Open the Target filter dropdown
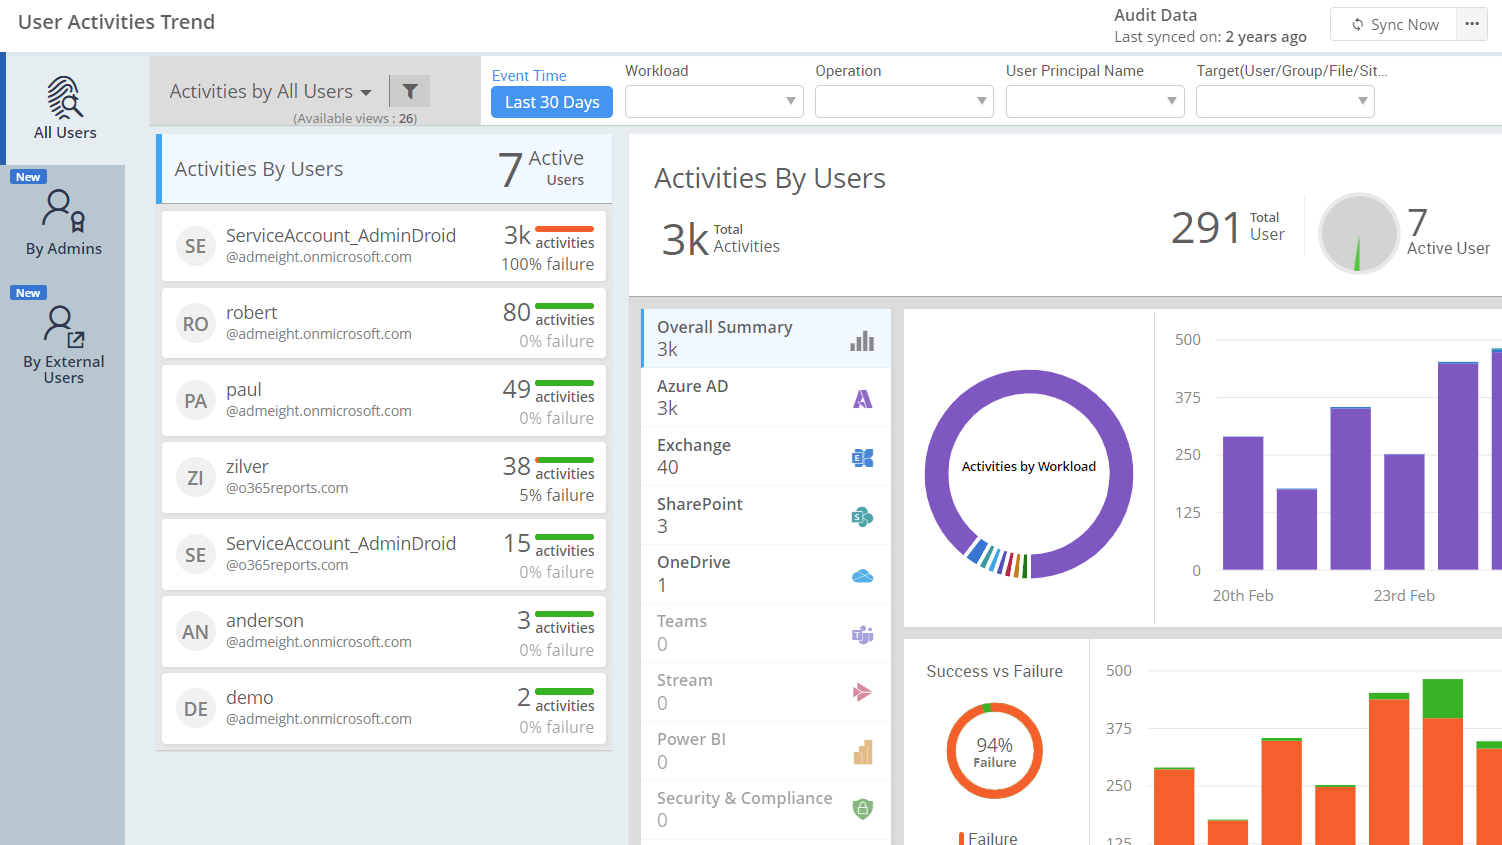 point(1285,101)
